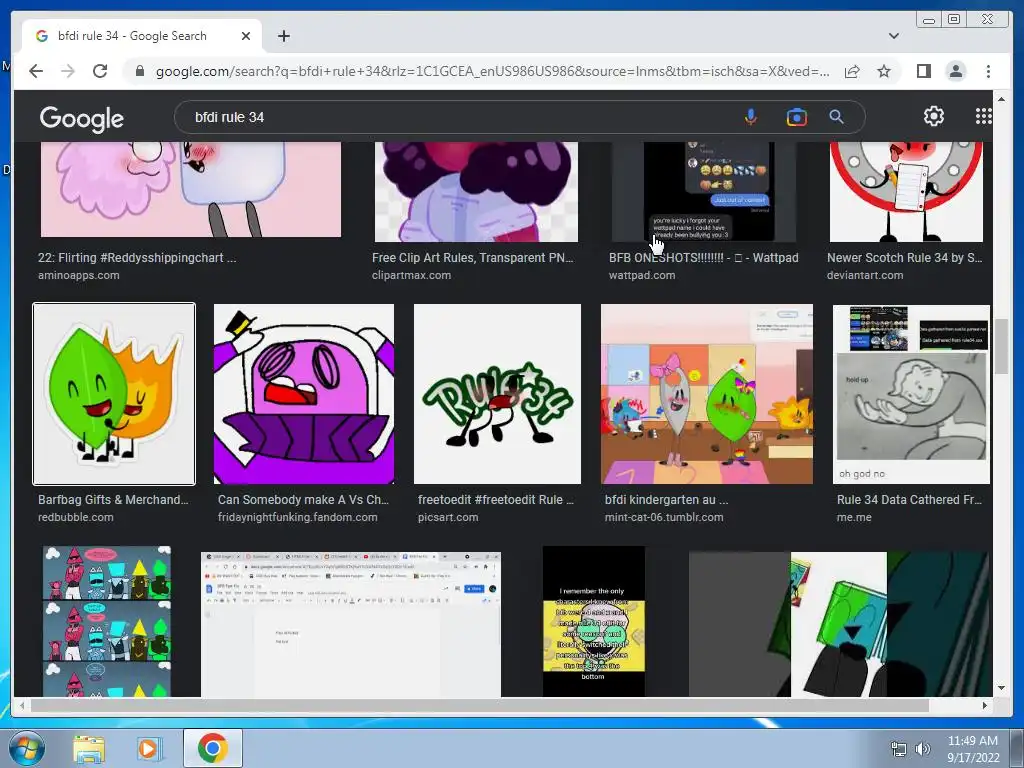1024x768 pixels.
Task: Open the fridaynightfunking.fandom.com result title
Action: point(304,500)
